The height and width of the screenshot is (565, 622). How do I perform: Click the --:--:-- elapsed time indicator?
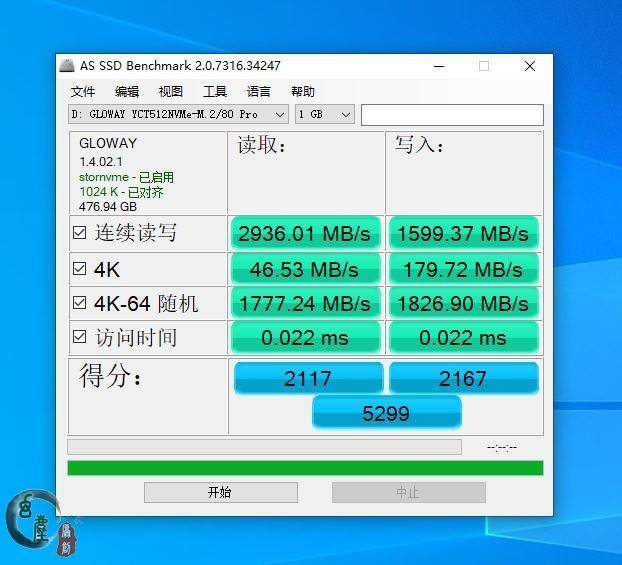pos(502,448)
